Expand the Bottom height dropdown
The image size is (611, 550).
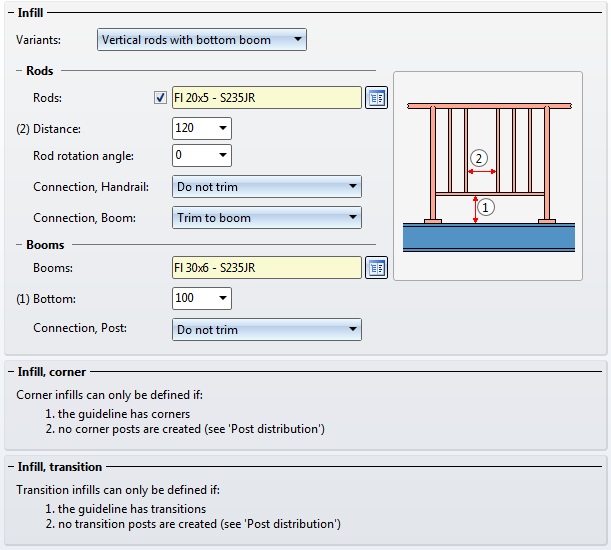click(x=221, y=299)
